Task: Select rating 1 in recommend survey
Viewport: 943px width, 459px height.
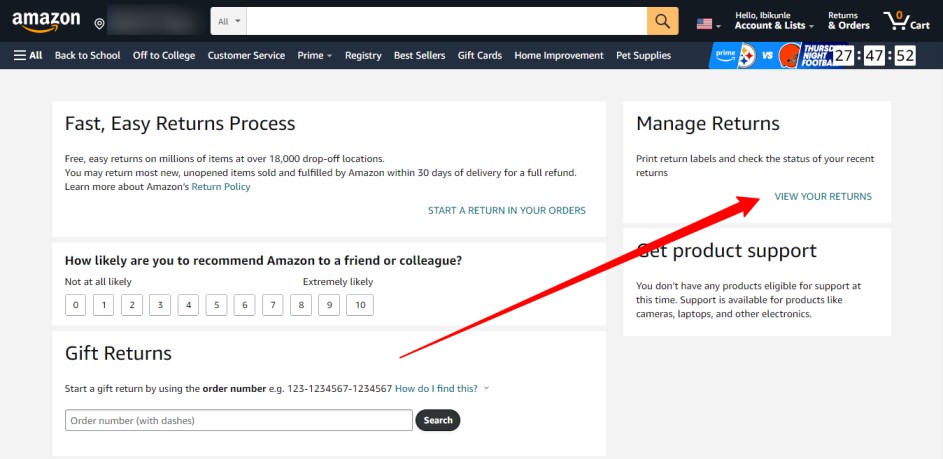Action: tap(103, 305)
